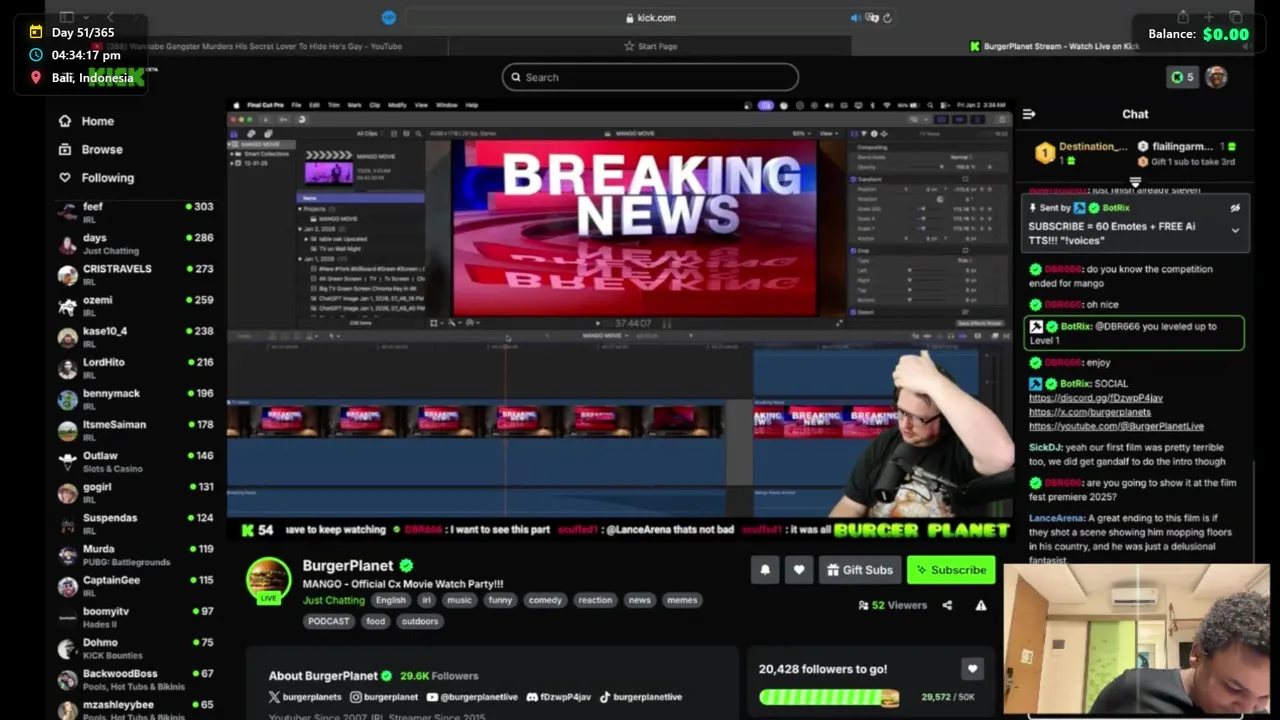
Task: Click the followers goal progress bar
Action: [x=829, y=697]
